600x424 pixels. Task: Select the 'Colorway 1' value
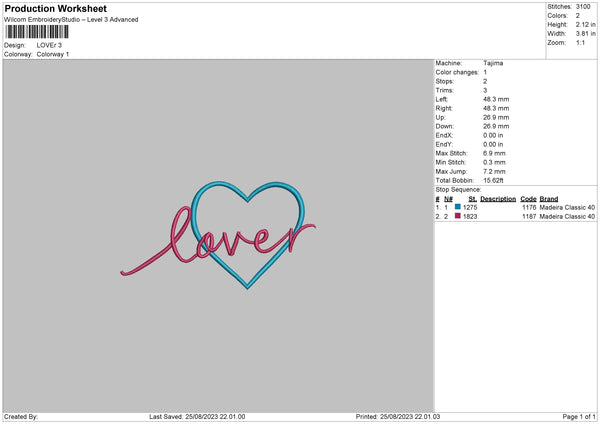point(53,54)
